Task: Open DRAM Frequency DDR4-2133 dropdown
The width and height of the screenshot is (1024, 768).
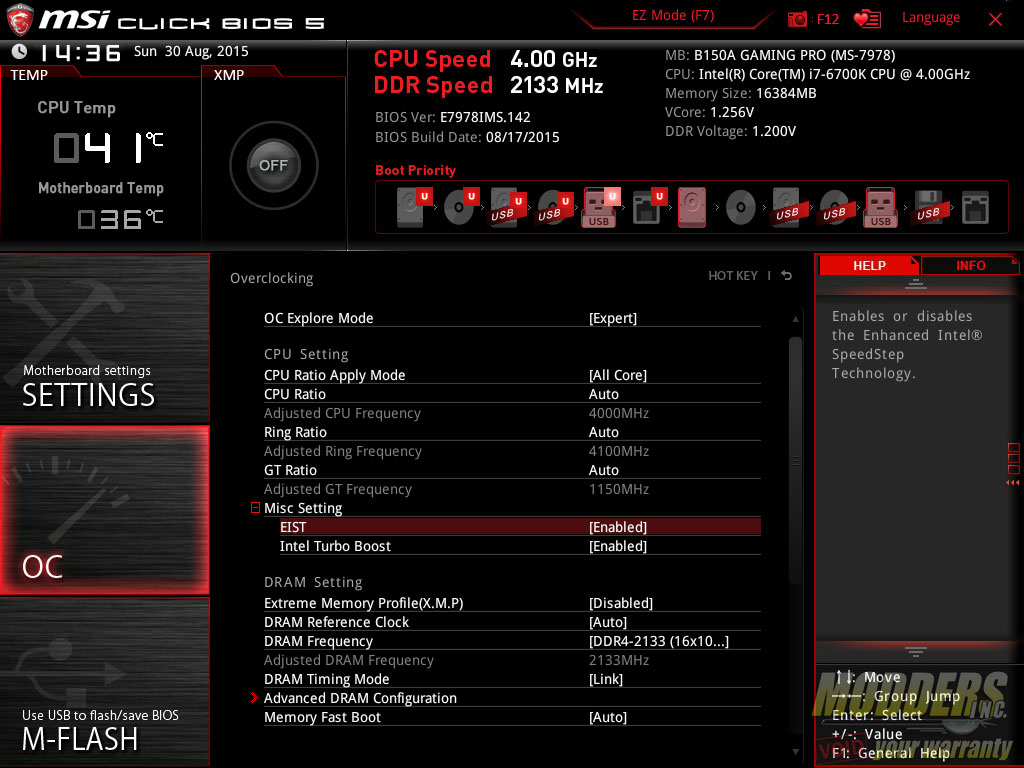Action: pyautogui.click(x=659, y=641)
